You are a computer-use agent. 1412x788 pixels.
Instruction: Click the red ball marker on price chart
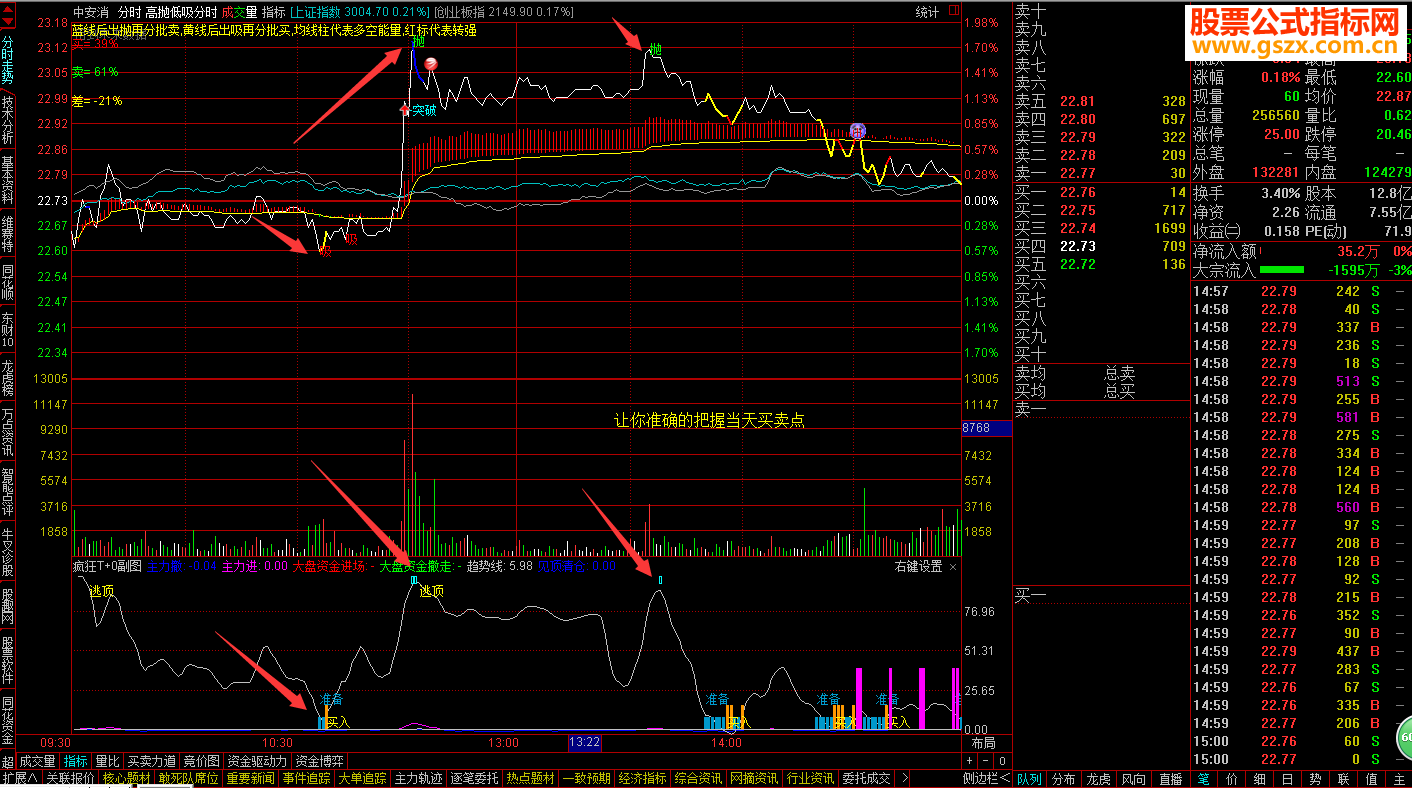pos(431,65)
